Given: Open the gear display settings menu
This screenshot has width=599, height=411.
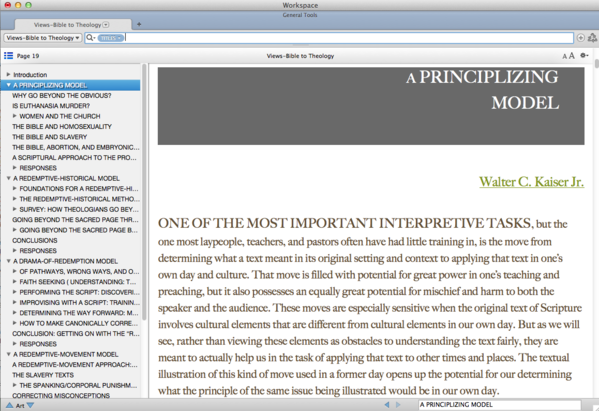Looking at the screenshot, I should coord(584,55).
